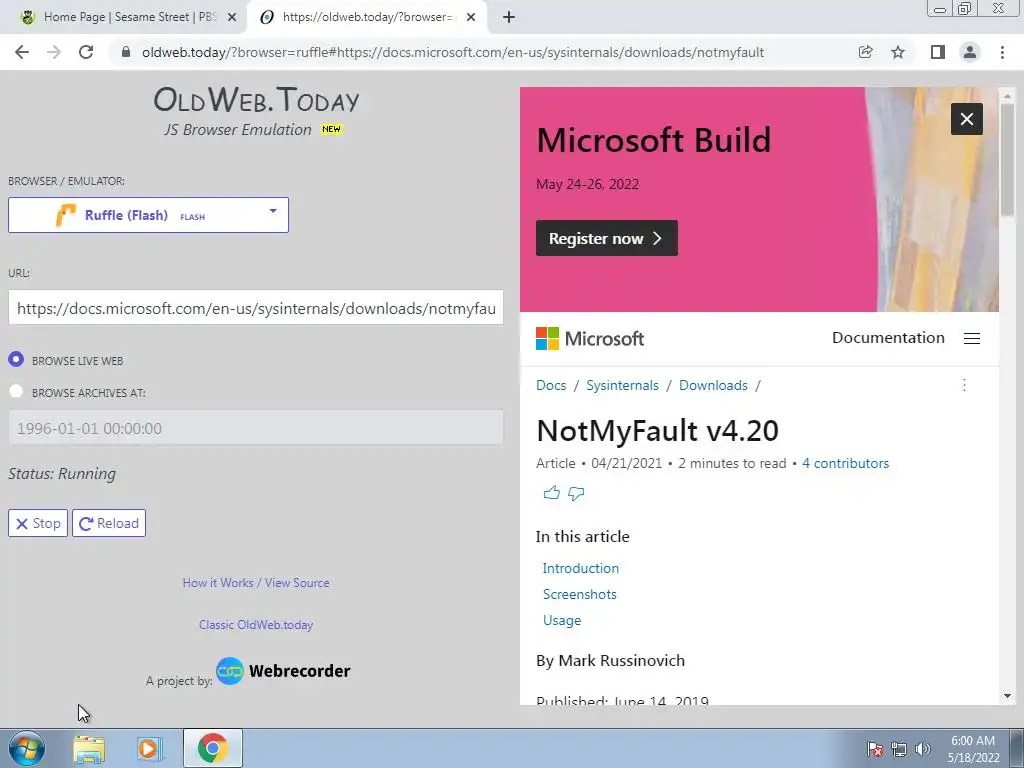The width and height of the screenshot is (1024, 768).
Task: Click the OldWeb.Today title heading
Action: 256,100
